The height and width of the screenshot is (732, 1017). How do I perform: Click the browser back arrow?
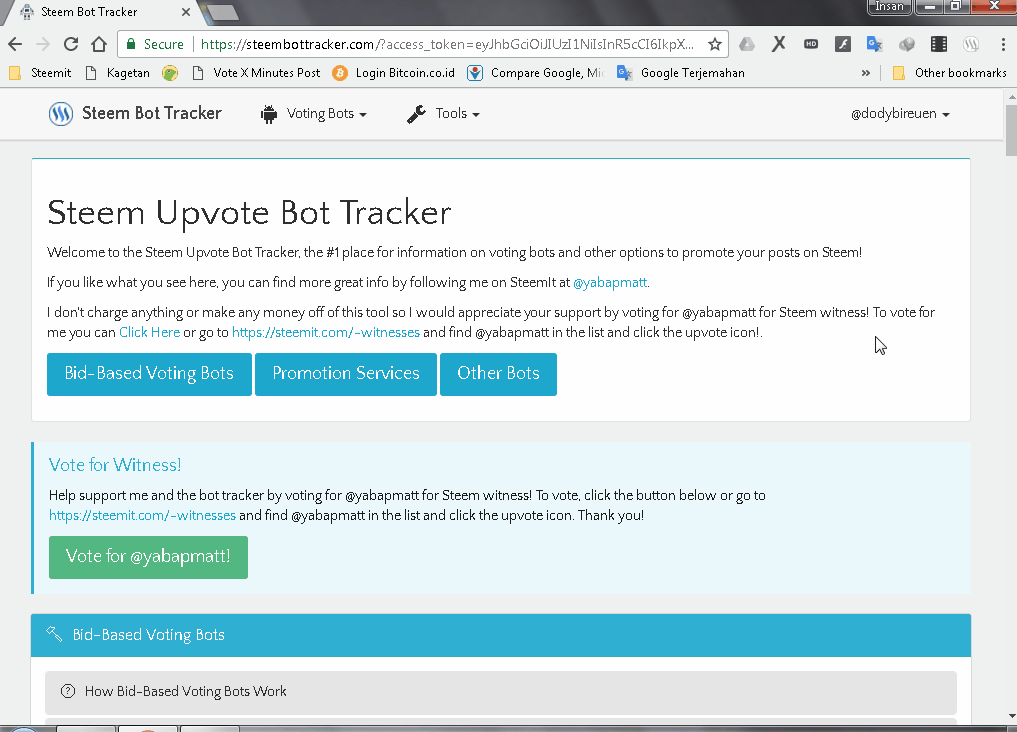(15, 44)
